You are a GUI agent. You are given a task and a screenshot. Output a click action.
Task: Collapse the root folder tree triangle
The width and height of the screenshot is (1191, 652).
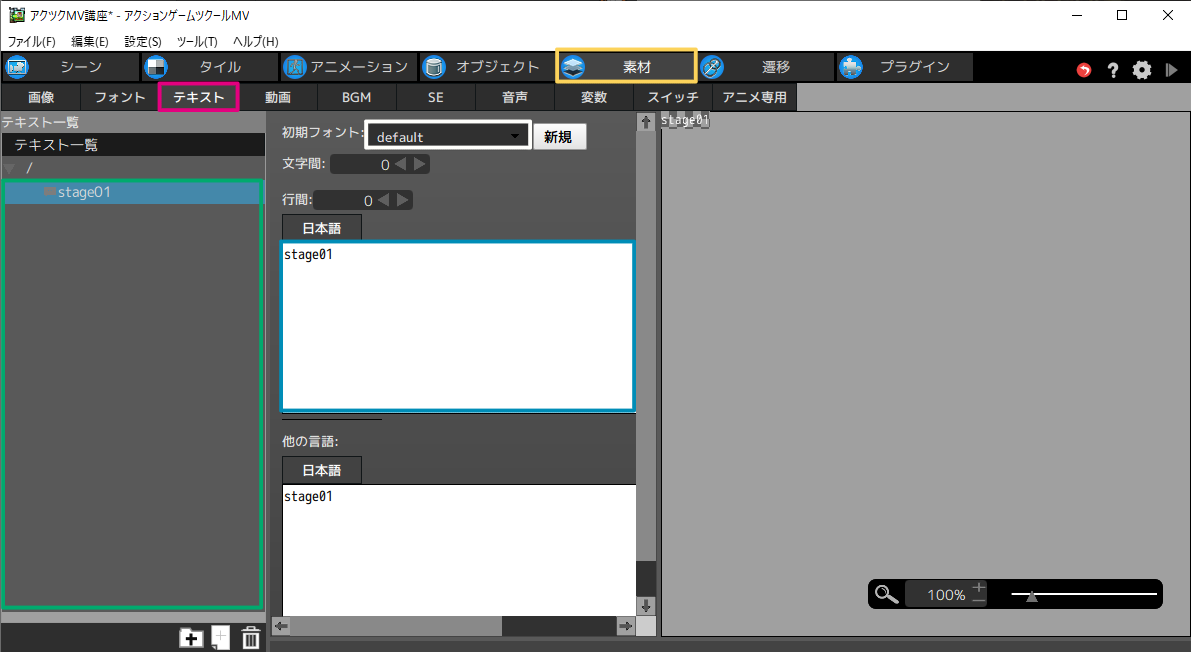click(10, 168)
